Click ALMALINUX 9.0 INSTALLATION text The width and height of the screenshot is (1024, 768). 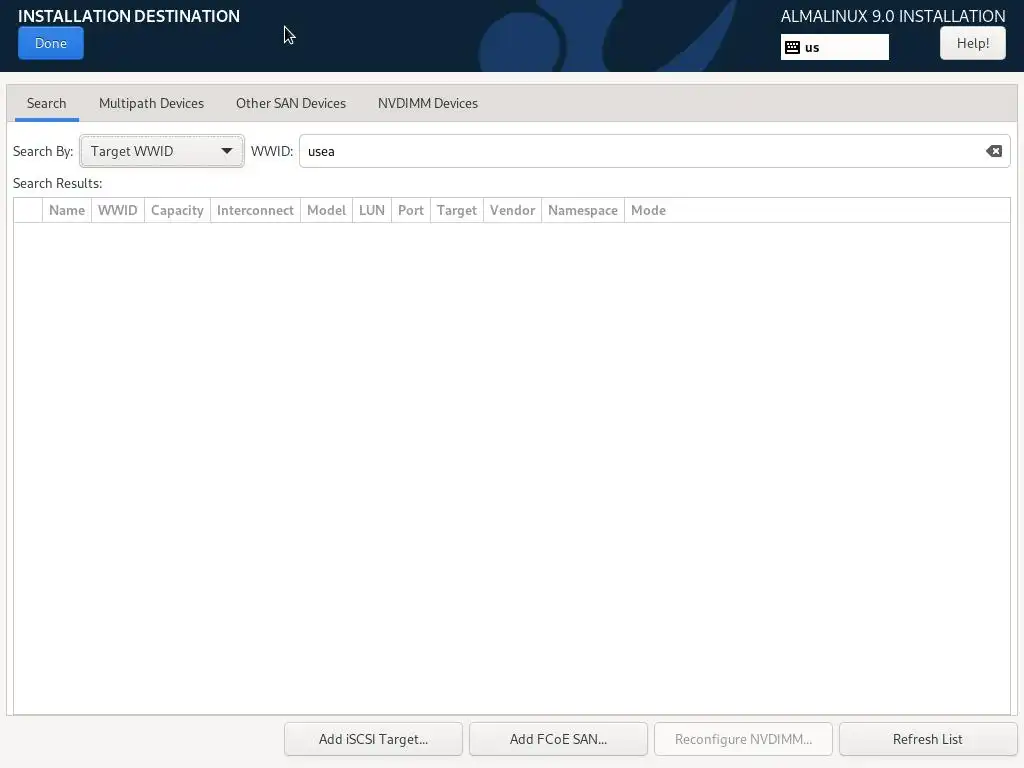(x=893, y=16)
